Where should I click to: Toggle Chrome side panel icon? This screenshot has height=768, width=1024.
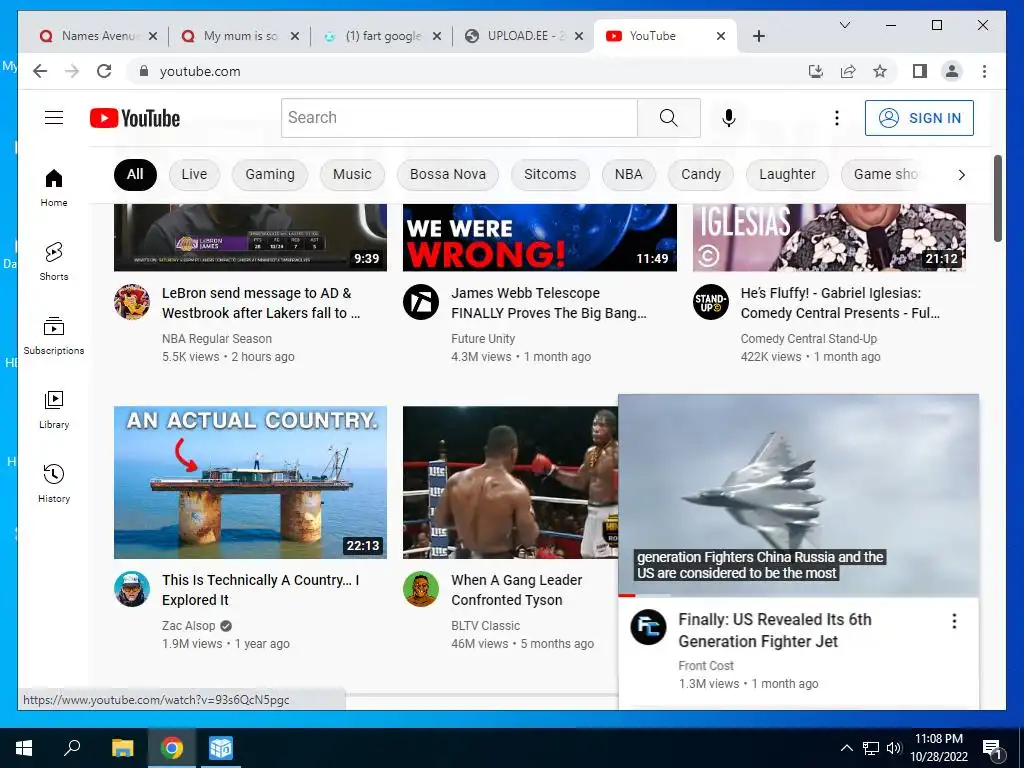pyautogui.click(x=920, y=71)
